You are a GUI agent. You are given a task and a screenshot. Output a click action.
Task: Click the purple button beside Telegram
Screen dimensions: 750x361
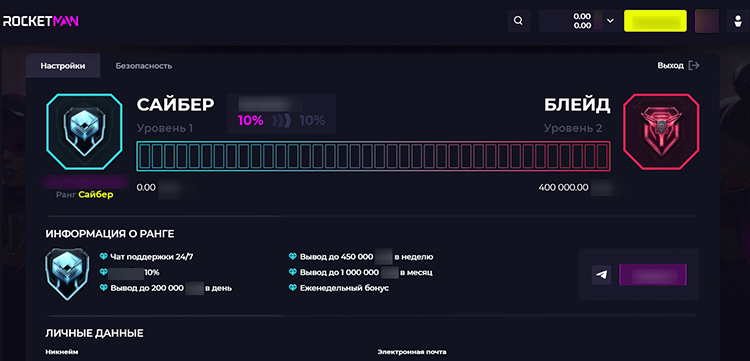653,275
